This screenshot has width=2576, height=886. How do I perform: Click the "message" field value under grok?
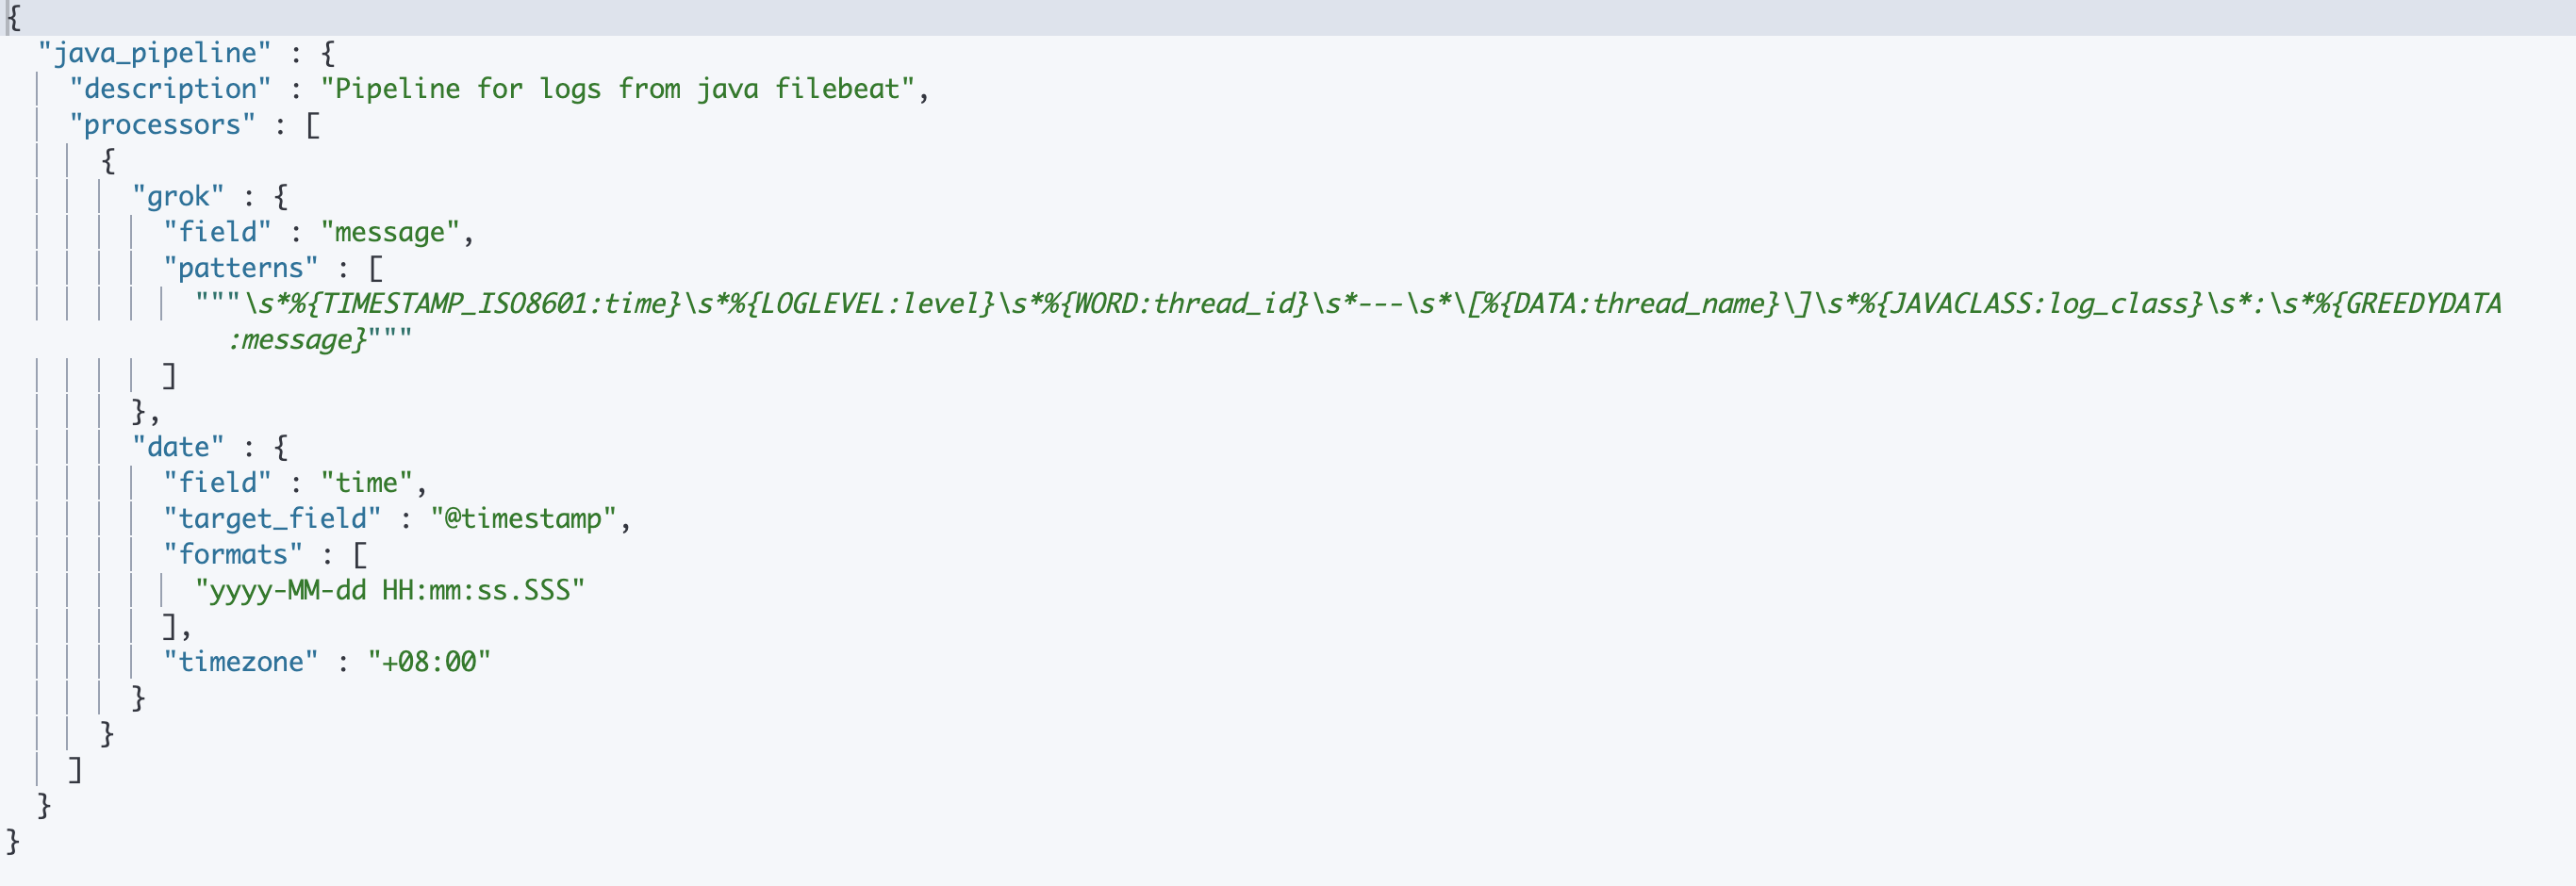tap(390, 232)
